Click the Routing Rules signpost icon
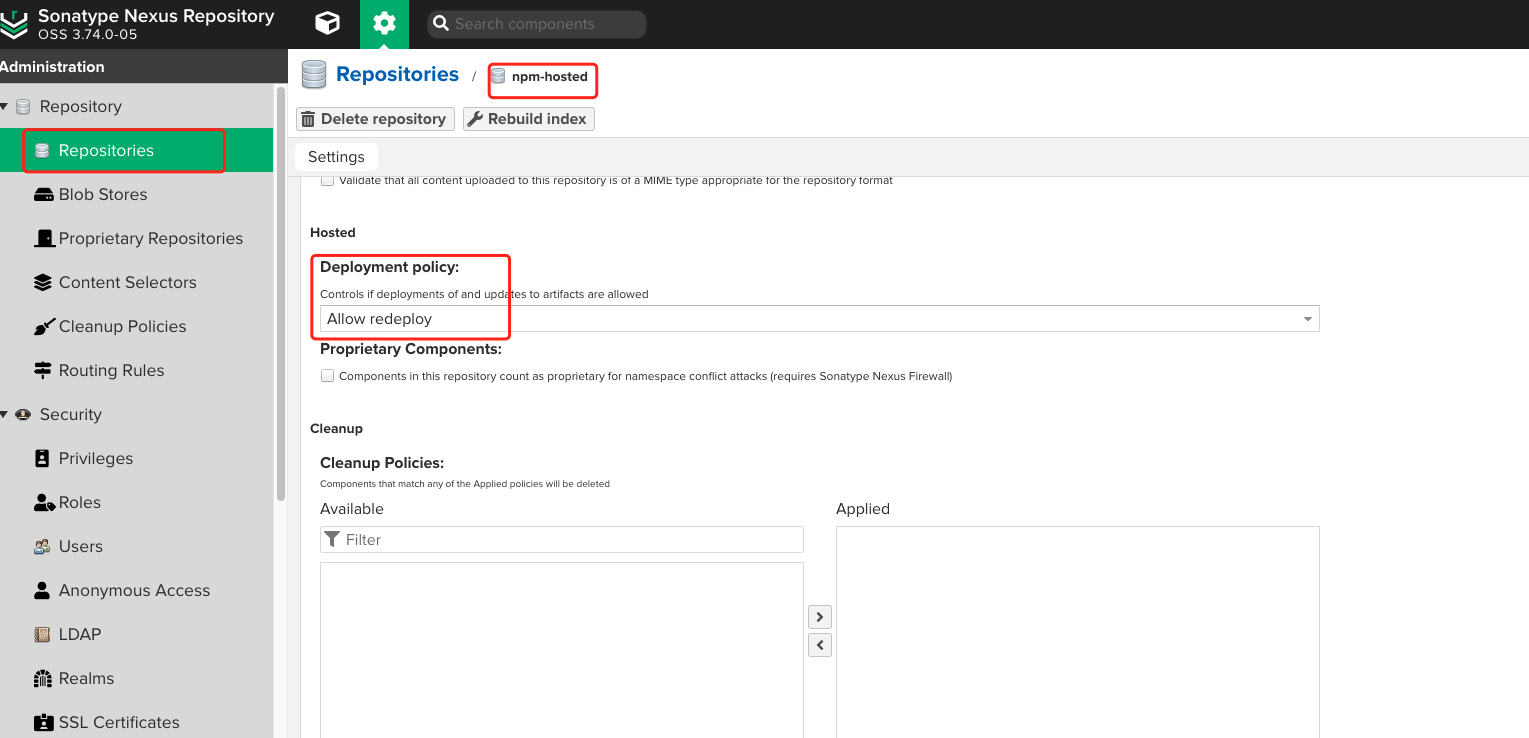 pos(43,371)
